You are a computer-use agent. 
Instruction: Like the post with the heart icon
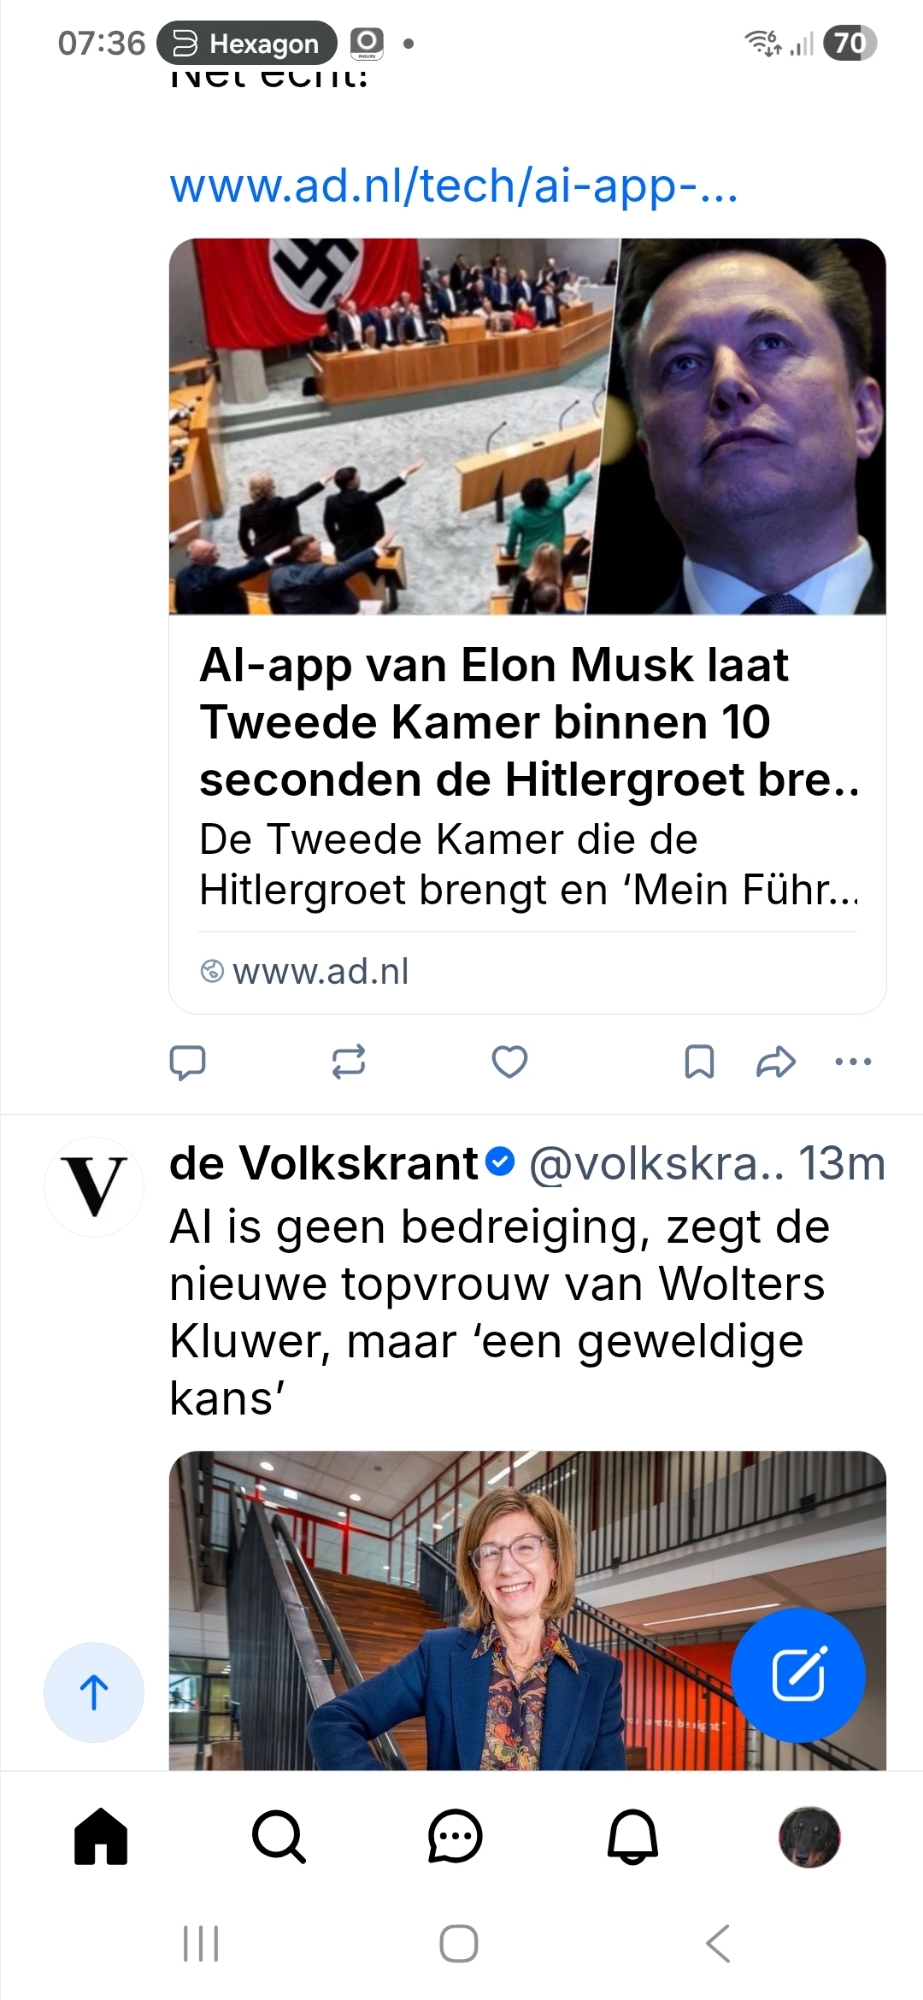point(509,1061)
